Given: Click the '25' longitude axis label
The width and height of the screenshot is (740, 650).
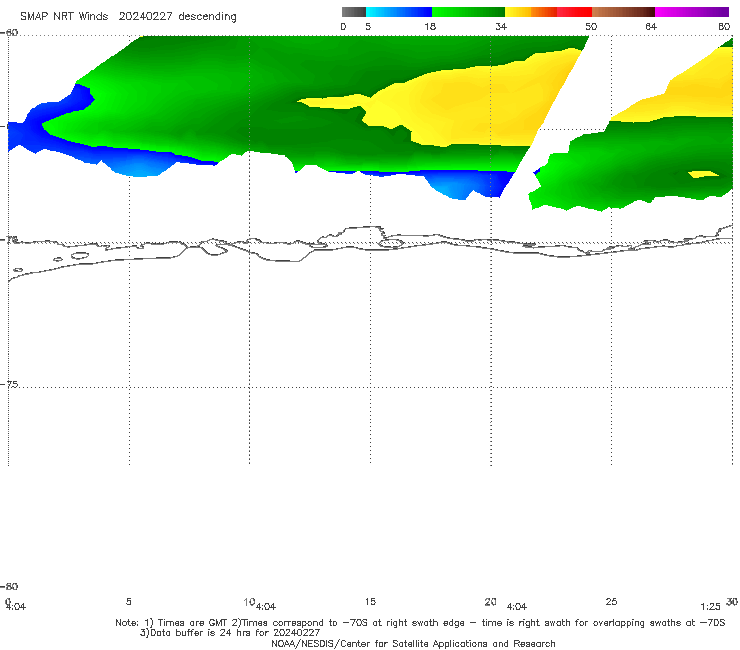Looking at the screenshot, I should coord(611,601).
